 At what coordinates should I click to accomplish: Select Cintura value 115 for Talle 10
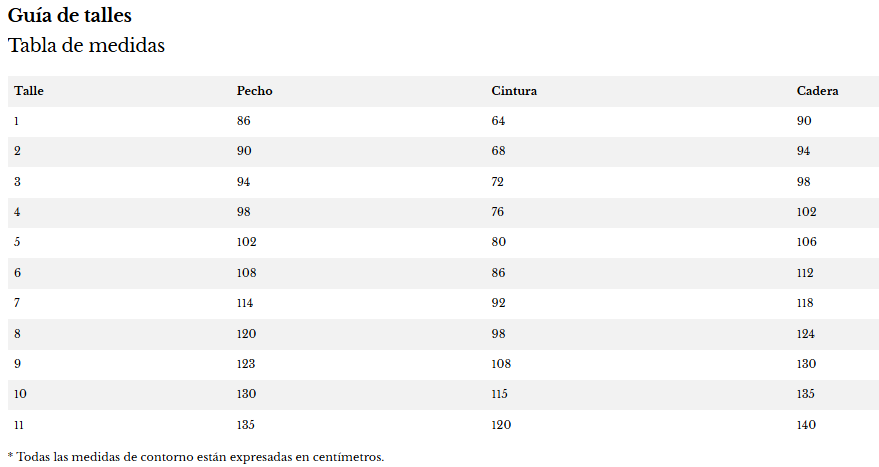click(500, 394)
